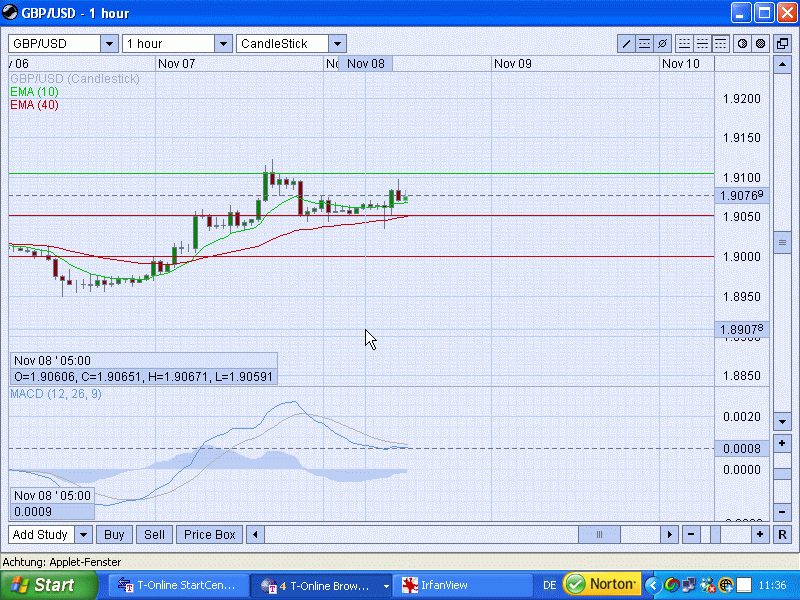Click the Buy button
Image resolution: width=800 pixels, height=600 pixels.
click(114, 535)
